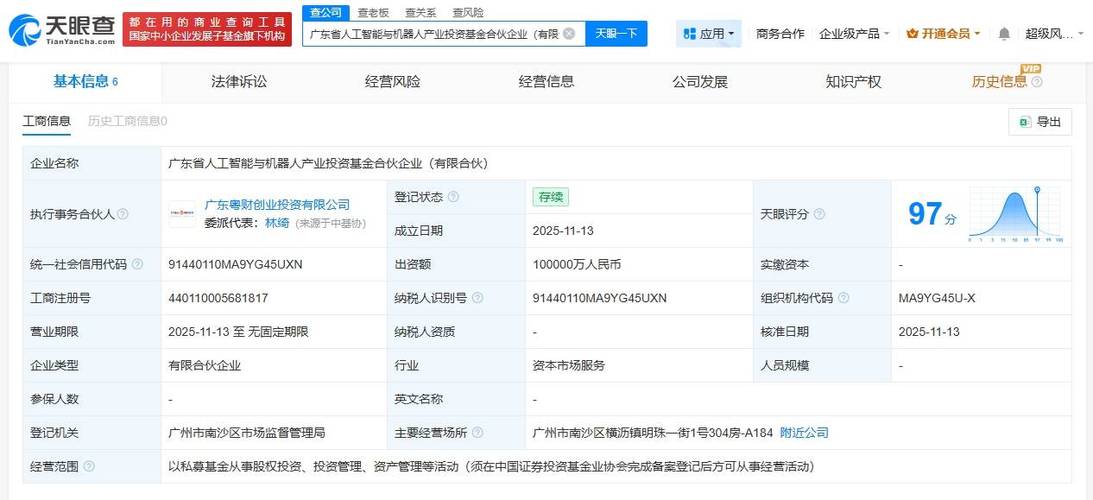Switch to 知识产权 tab
This screenshot has height=500, width=1093.
point(854,82)
